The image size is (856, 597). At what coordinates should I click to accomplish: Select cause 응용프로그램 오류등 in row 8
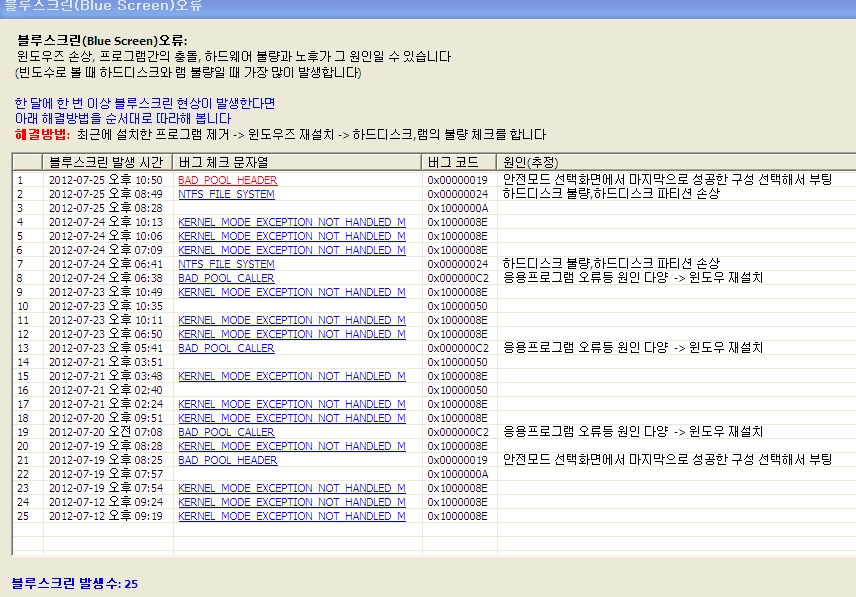[x=633, y=277]
